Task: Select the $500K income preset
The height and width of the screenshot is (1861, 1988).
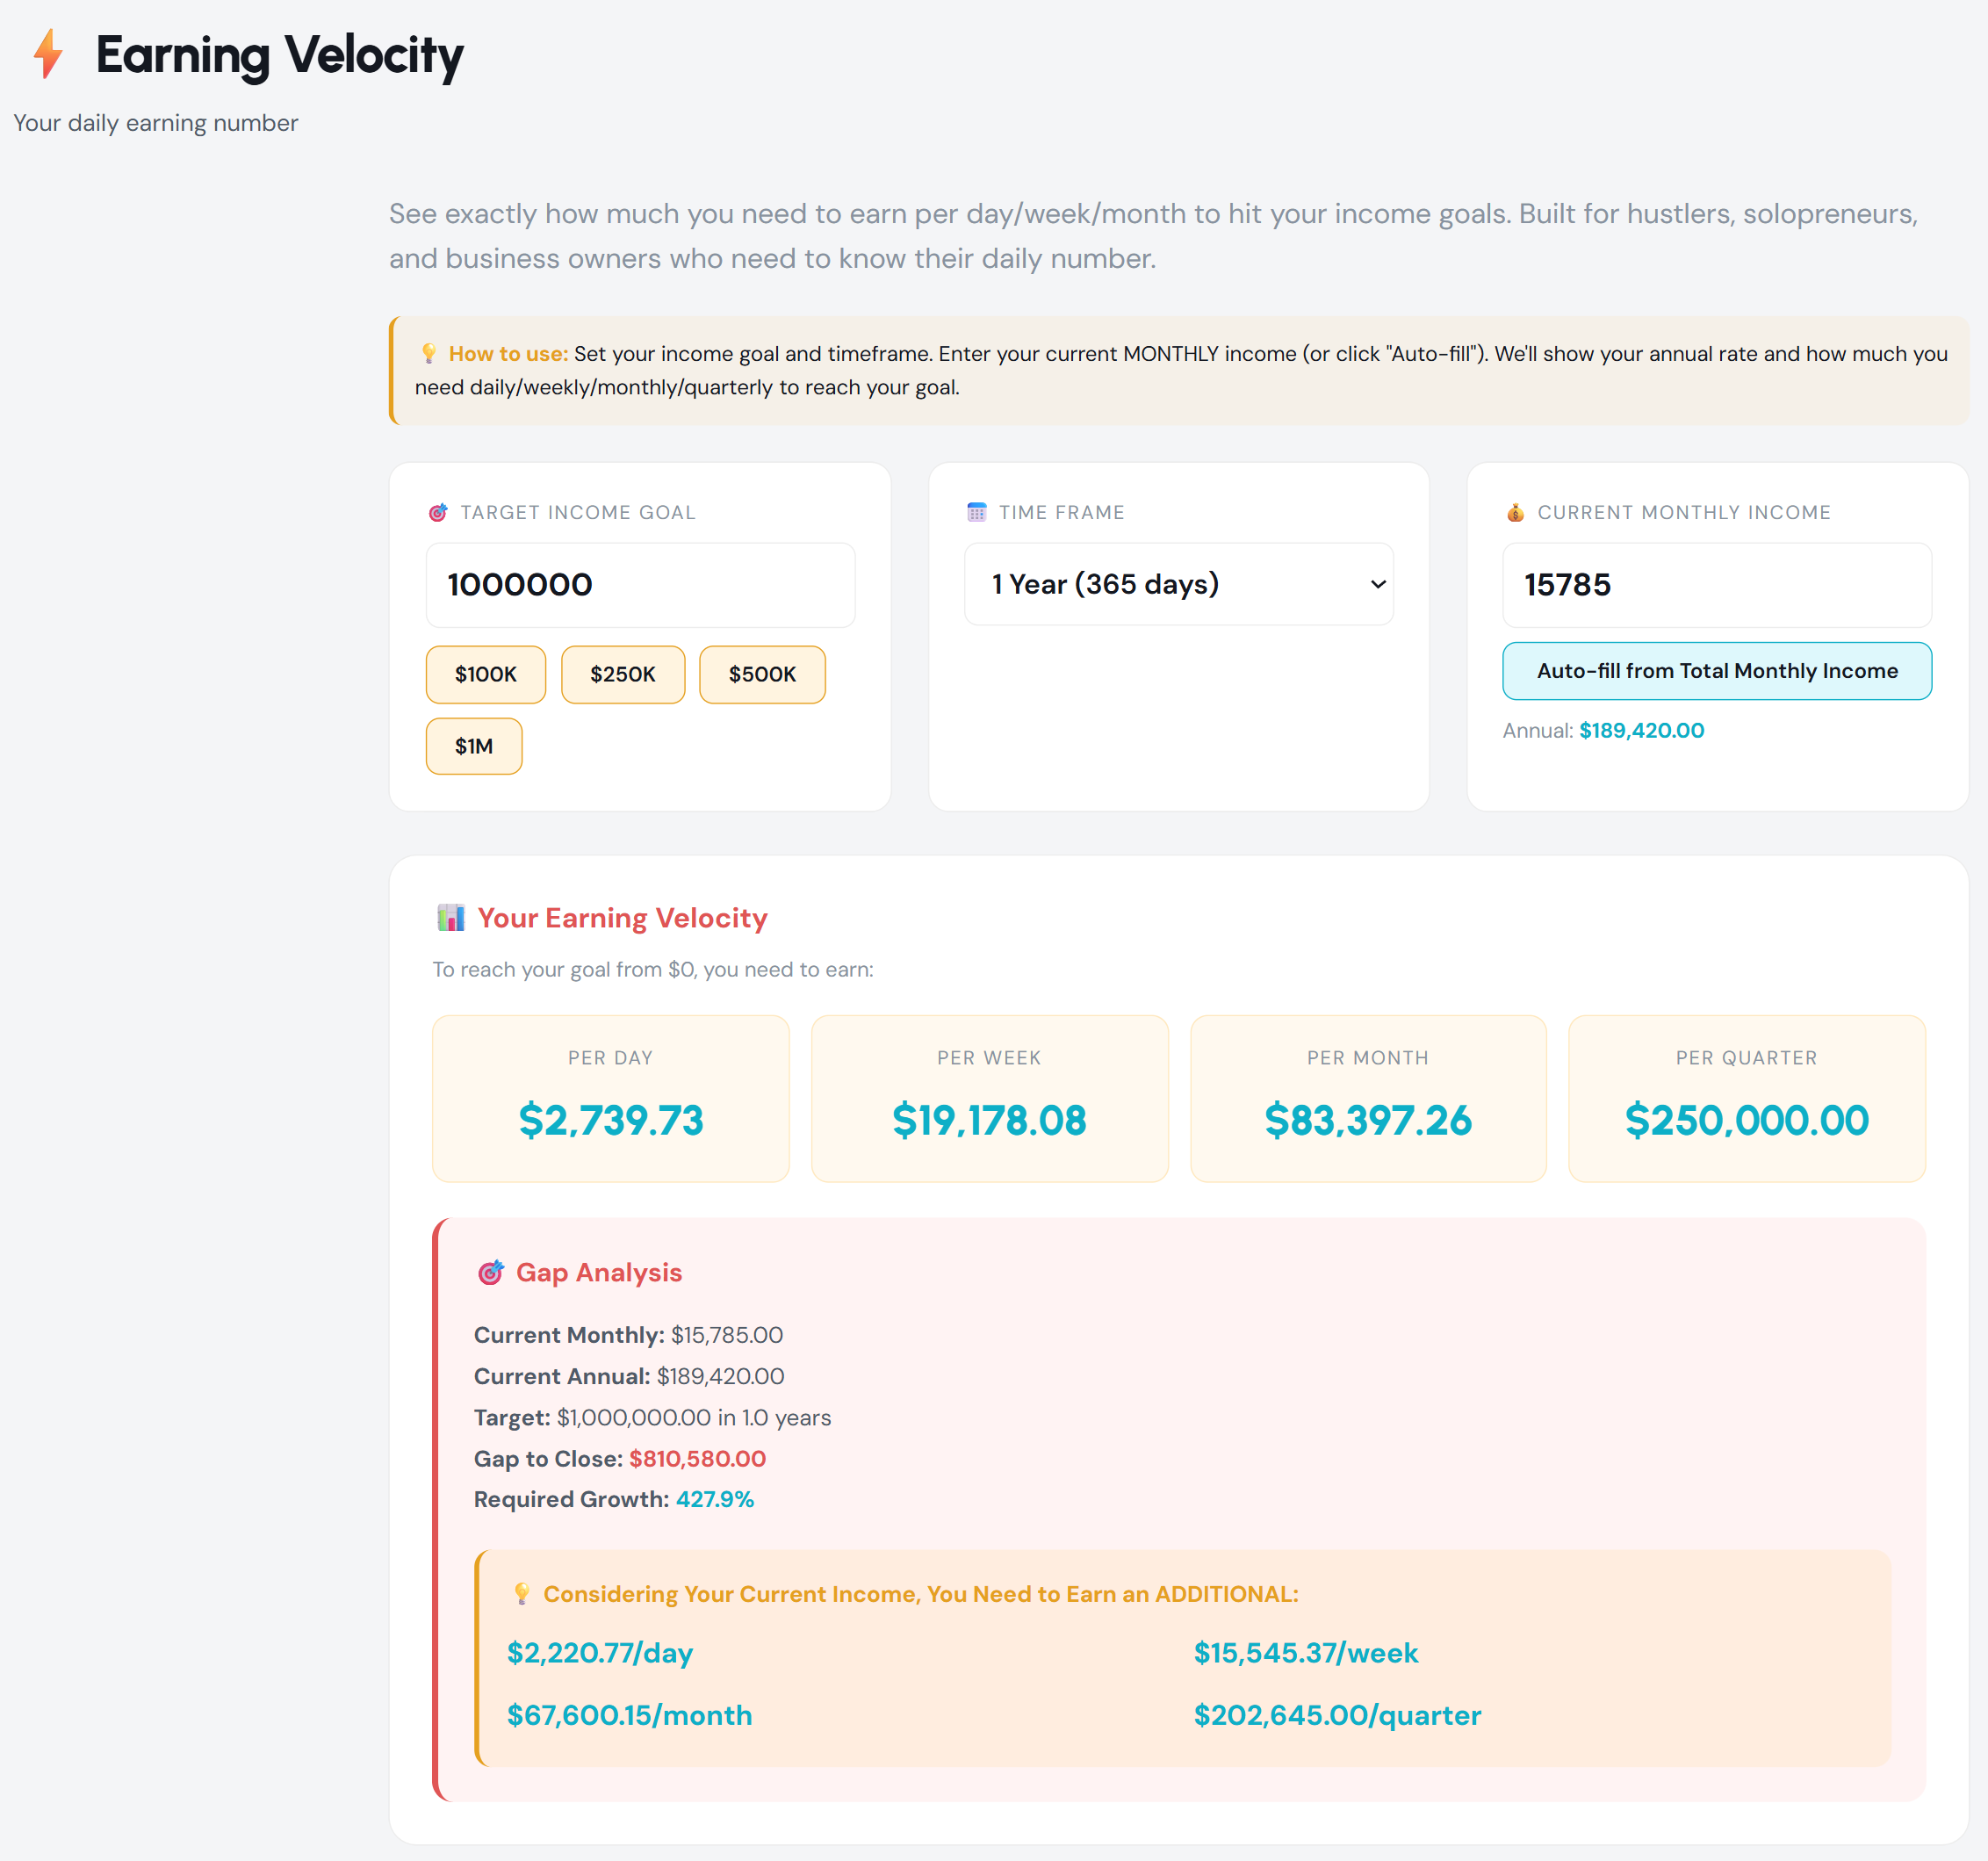Action: click(x=762, y=674)
